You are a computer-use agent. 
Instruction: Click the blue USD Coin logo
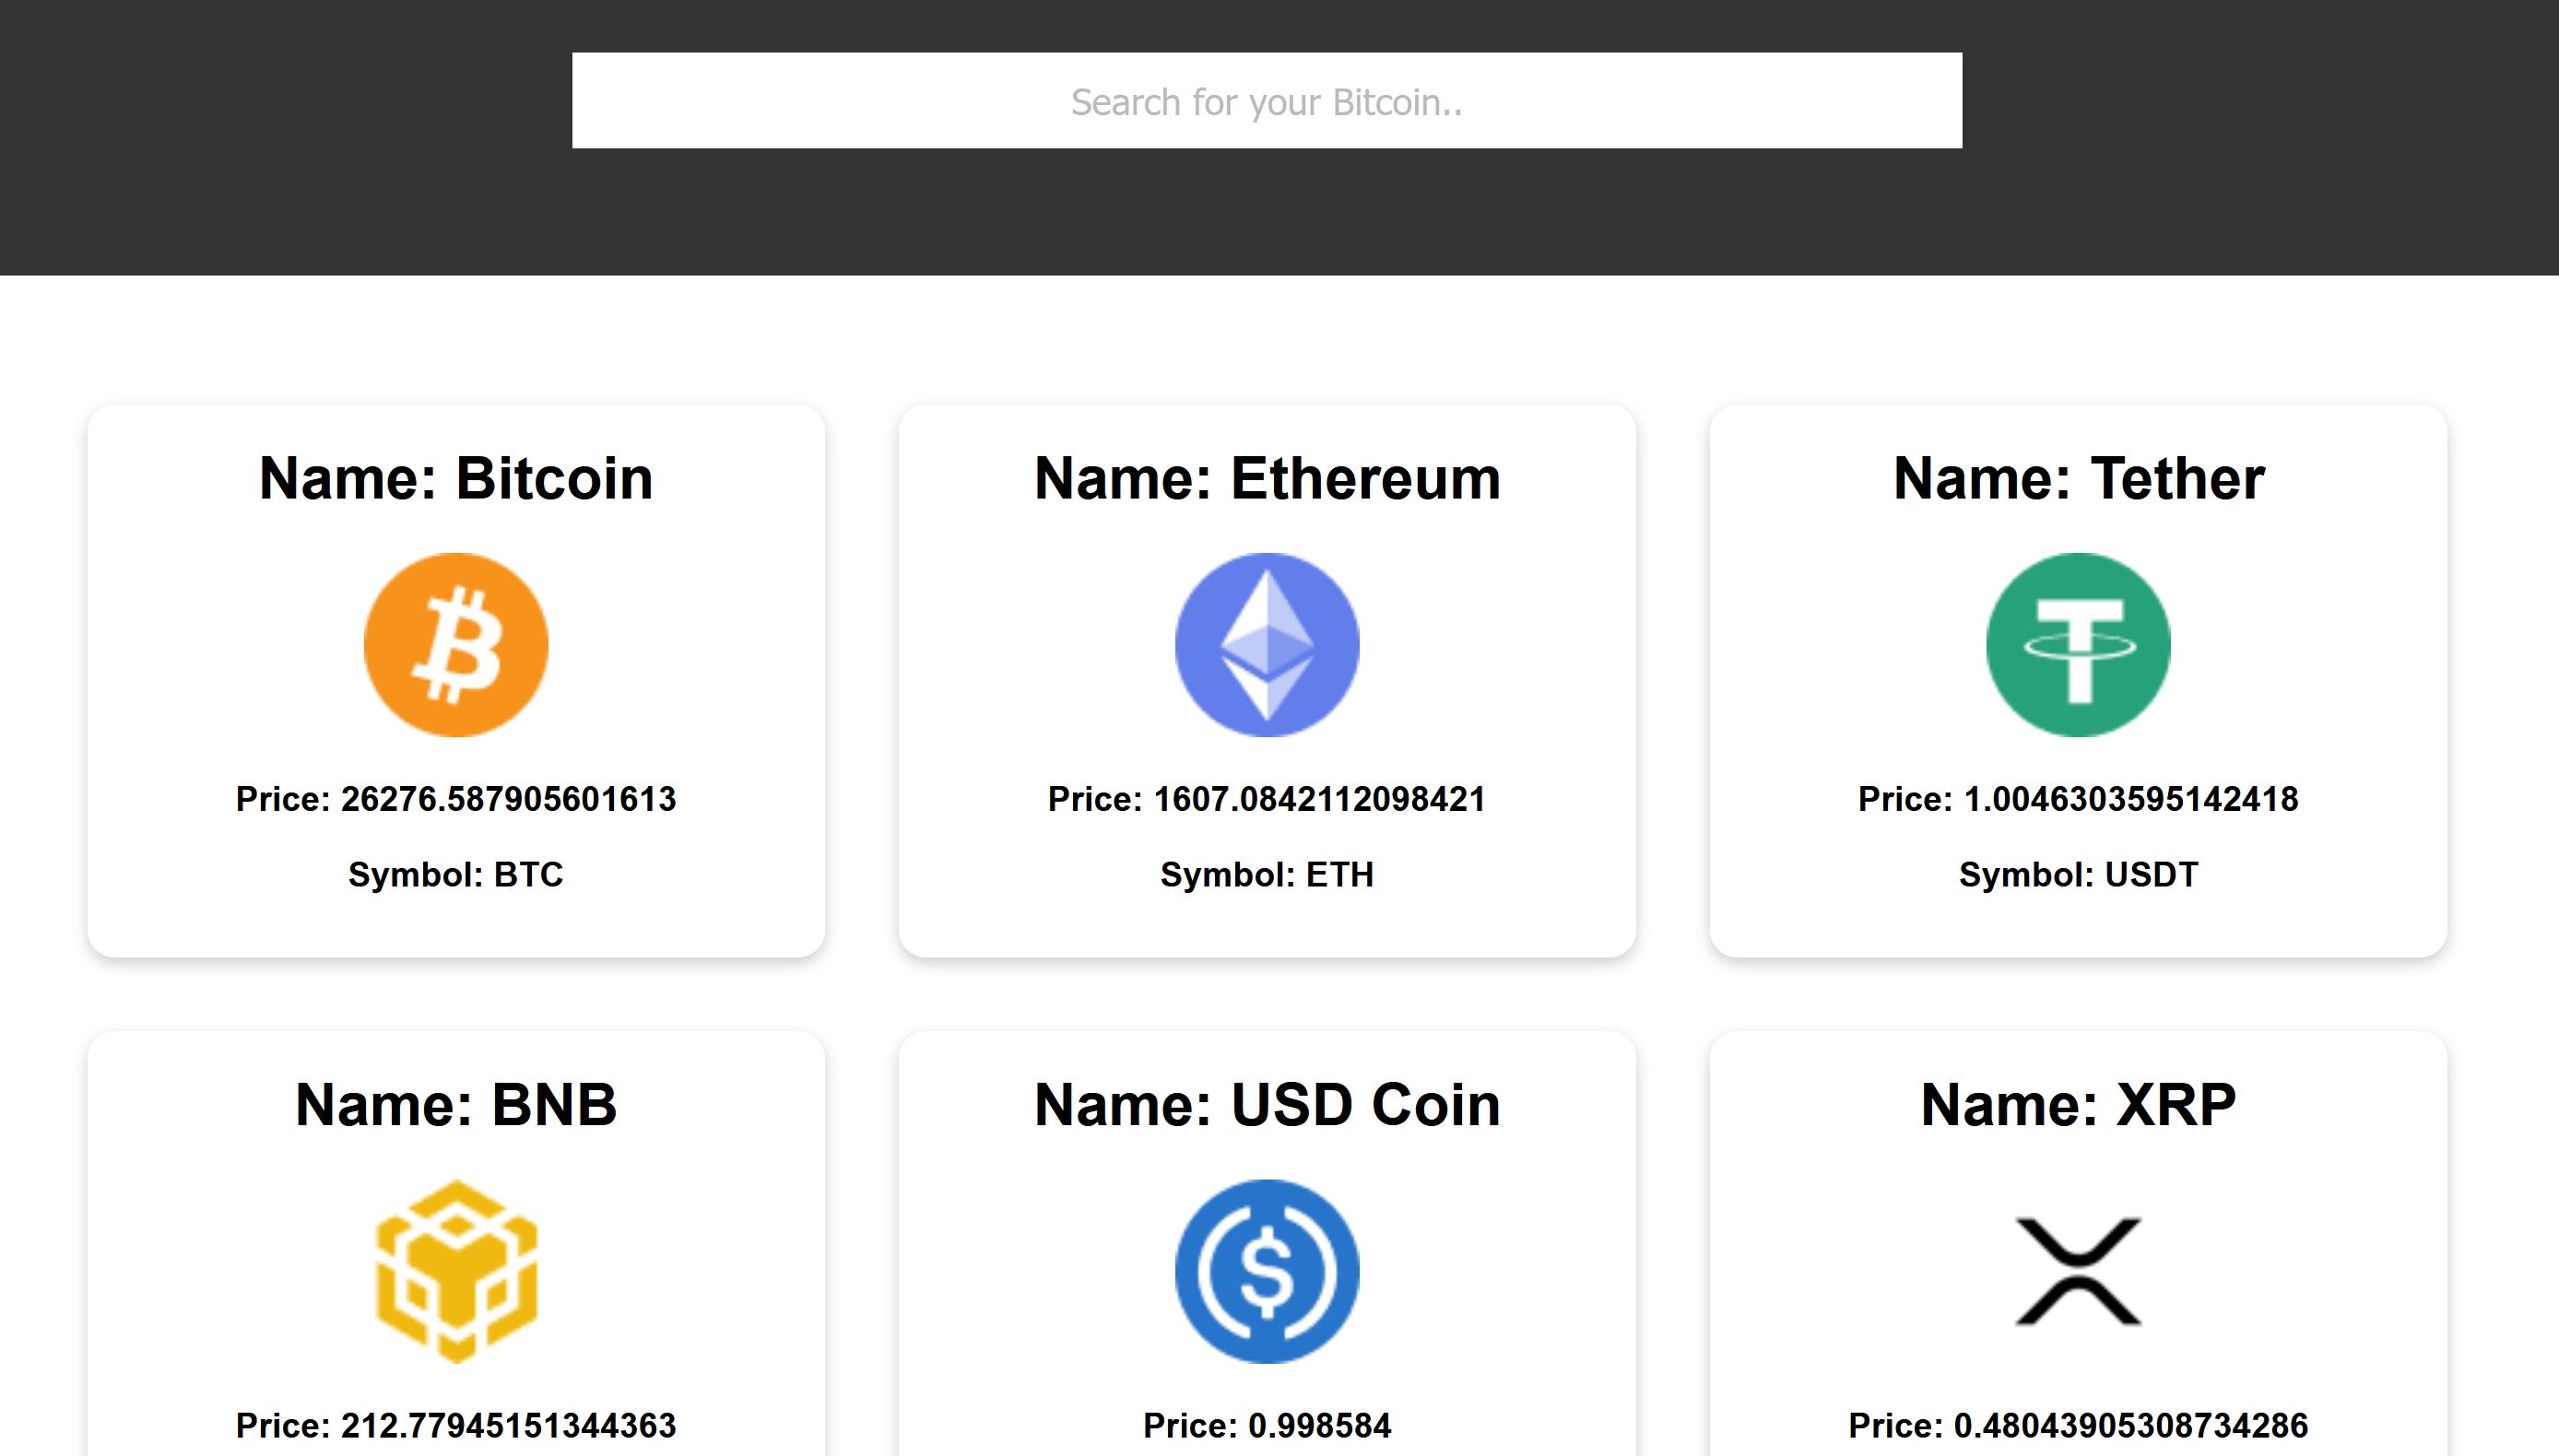tap(1267, 1271)
